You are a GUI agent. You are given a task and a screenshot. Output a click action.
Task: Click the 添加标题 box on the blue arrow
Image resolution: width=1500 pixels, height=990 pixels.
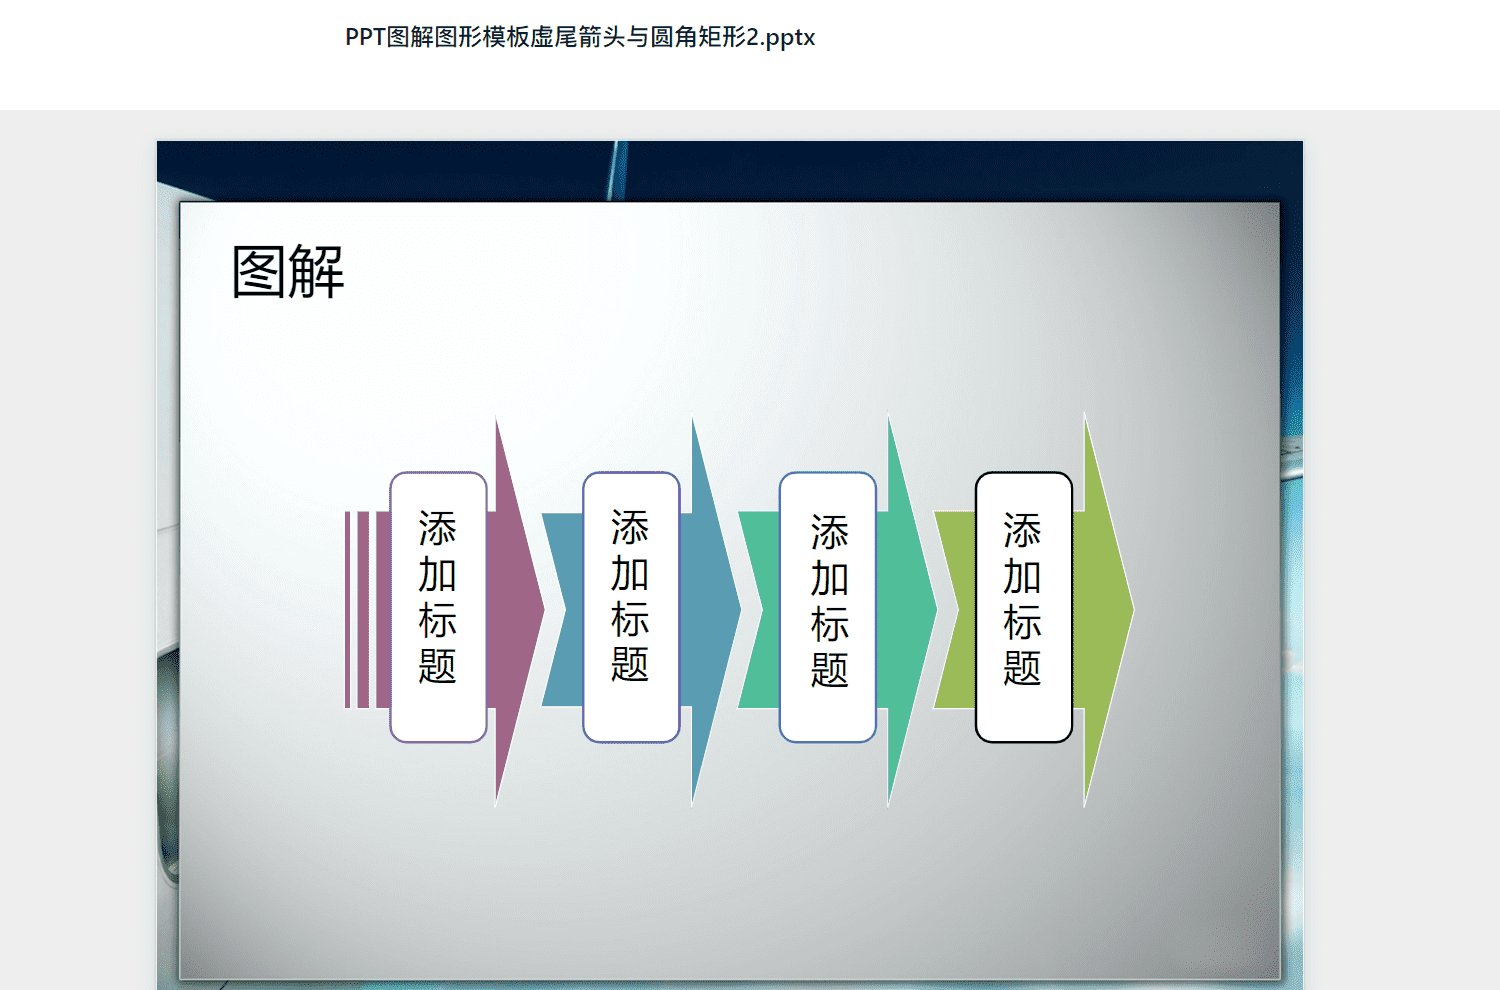tap(631, 607)
